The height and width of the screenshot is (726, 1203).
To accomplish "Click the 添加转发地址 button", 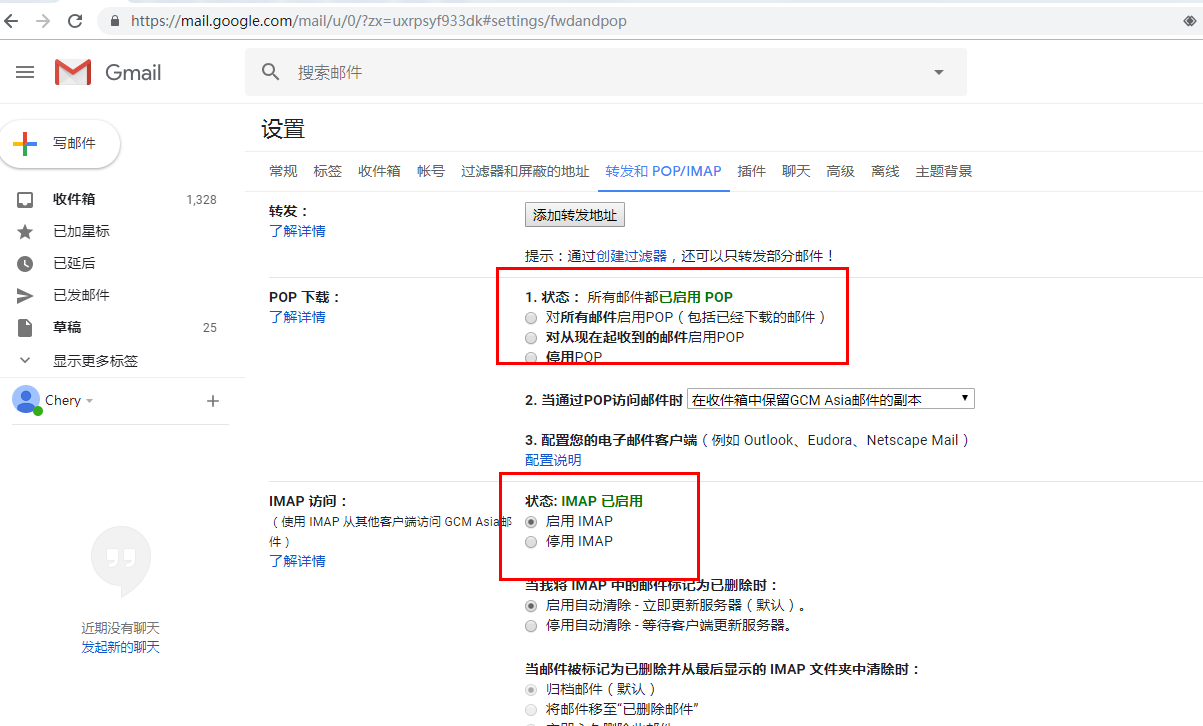I will click(x=574, y=214).
